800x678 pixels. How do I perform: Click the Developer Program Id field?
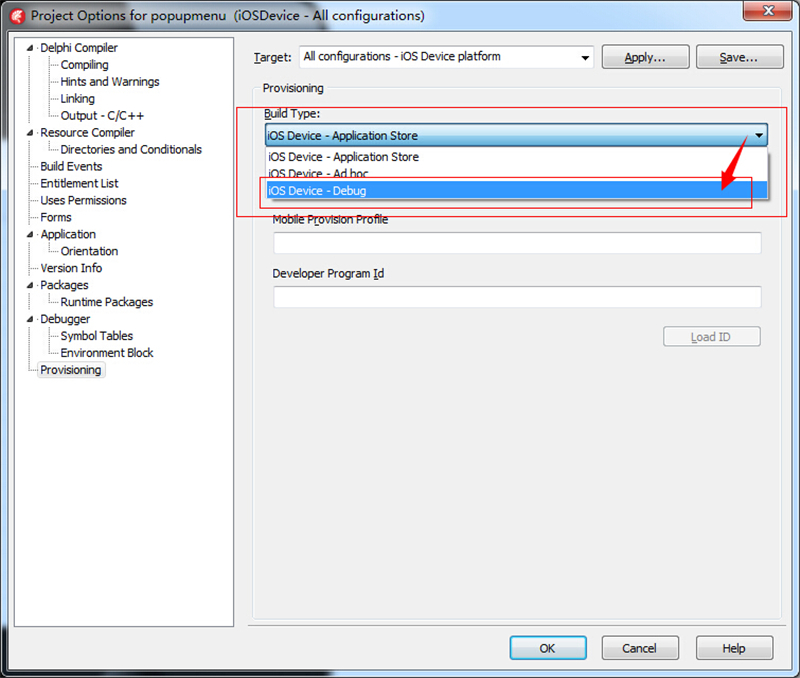(517, 297)
